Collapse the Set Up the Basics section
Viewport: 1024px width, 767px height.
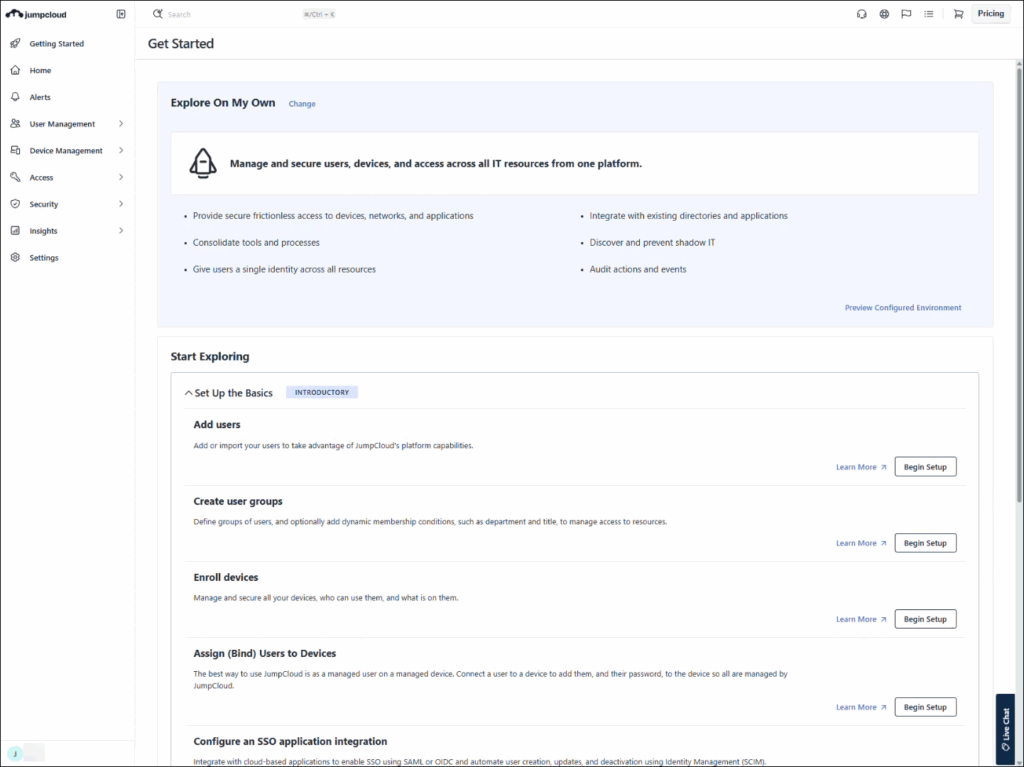point(189,393)
